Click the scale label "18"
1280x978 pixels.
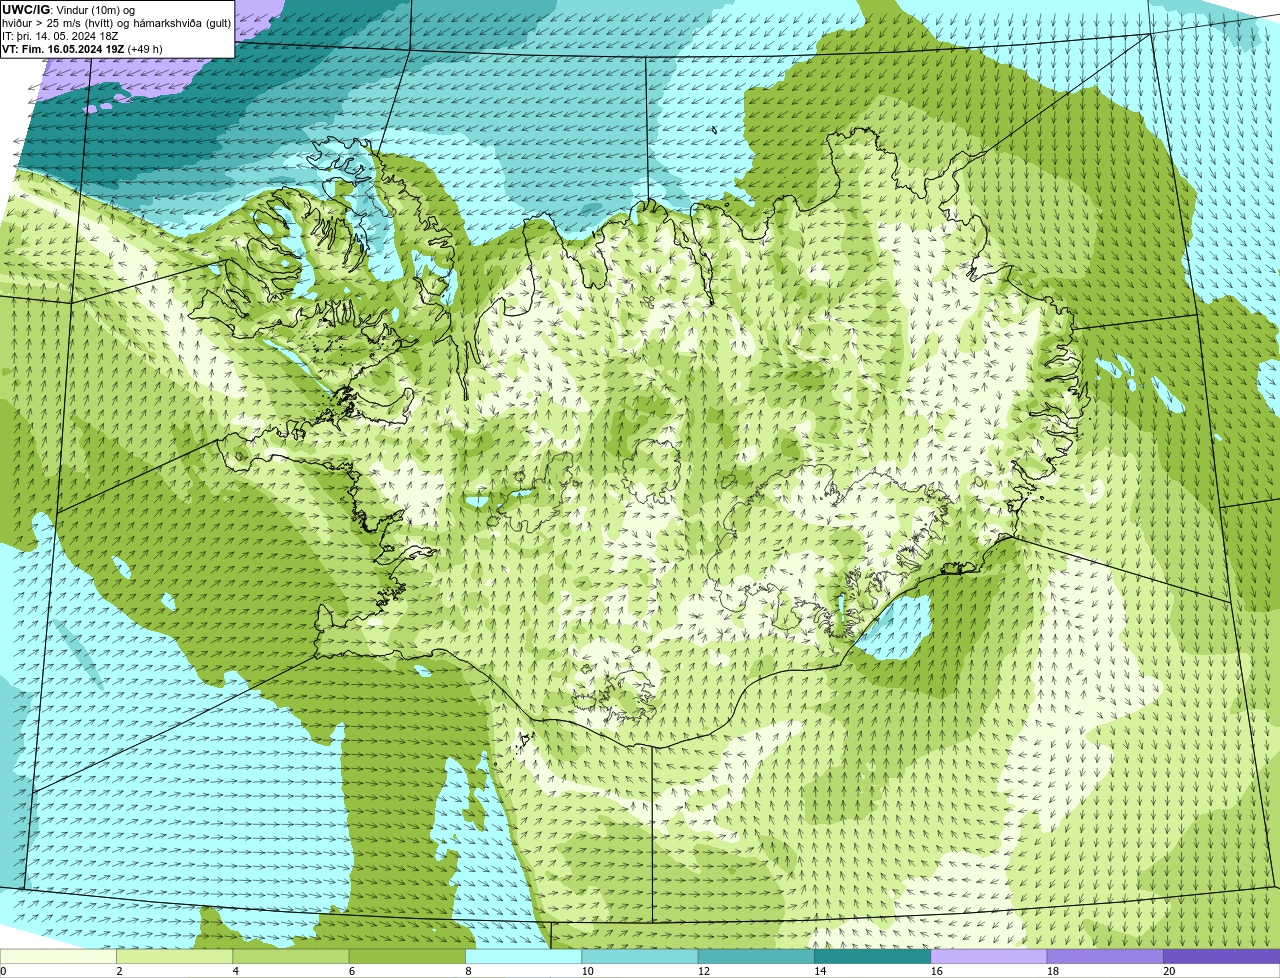coord(1052,971)
